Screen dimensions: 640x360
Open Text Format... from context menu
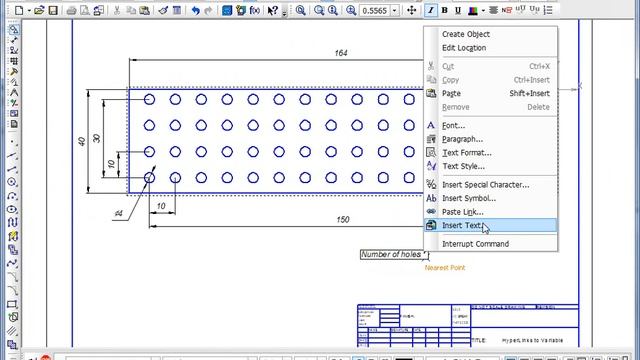(x=491, y=153)
